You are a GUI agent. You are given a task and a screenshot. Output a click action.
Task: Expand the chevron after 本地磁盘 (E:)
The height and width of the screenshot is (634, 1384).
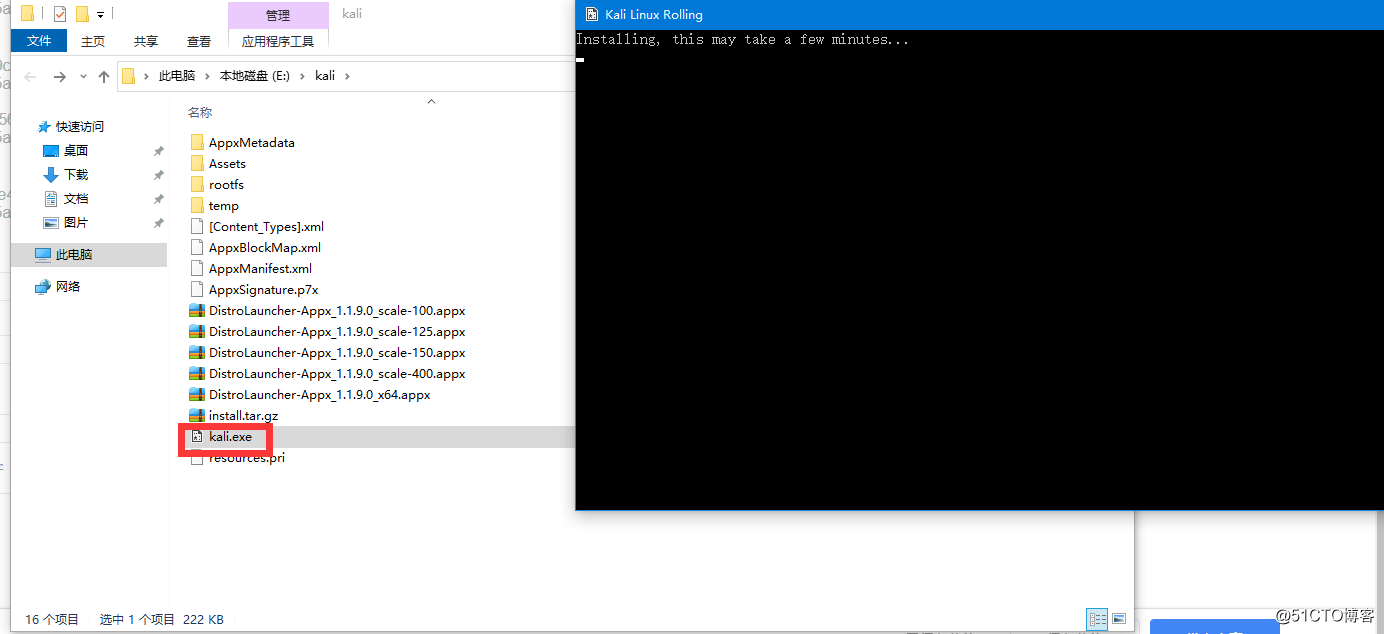point(301,76)
